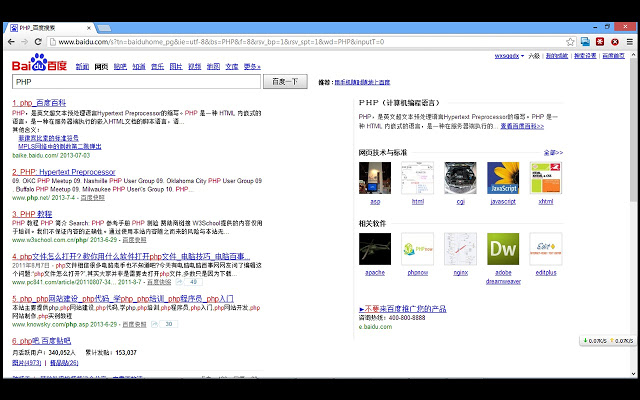The width and height of the screenshot is (640, 400).
Task: Open result 1 php_百度百科
Action: point(39,103)
